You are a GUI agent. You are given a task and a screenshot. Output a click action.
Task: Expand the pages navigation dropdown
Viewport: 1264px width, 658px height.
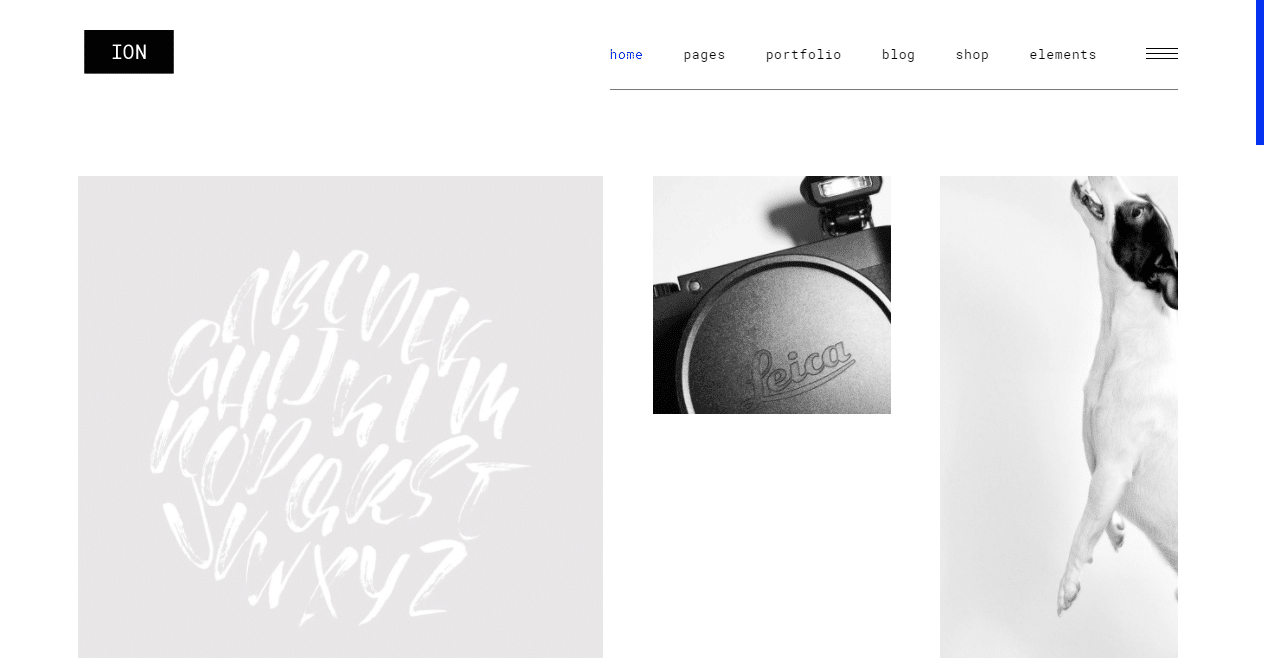click(x=704, y=55)
